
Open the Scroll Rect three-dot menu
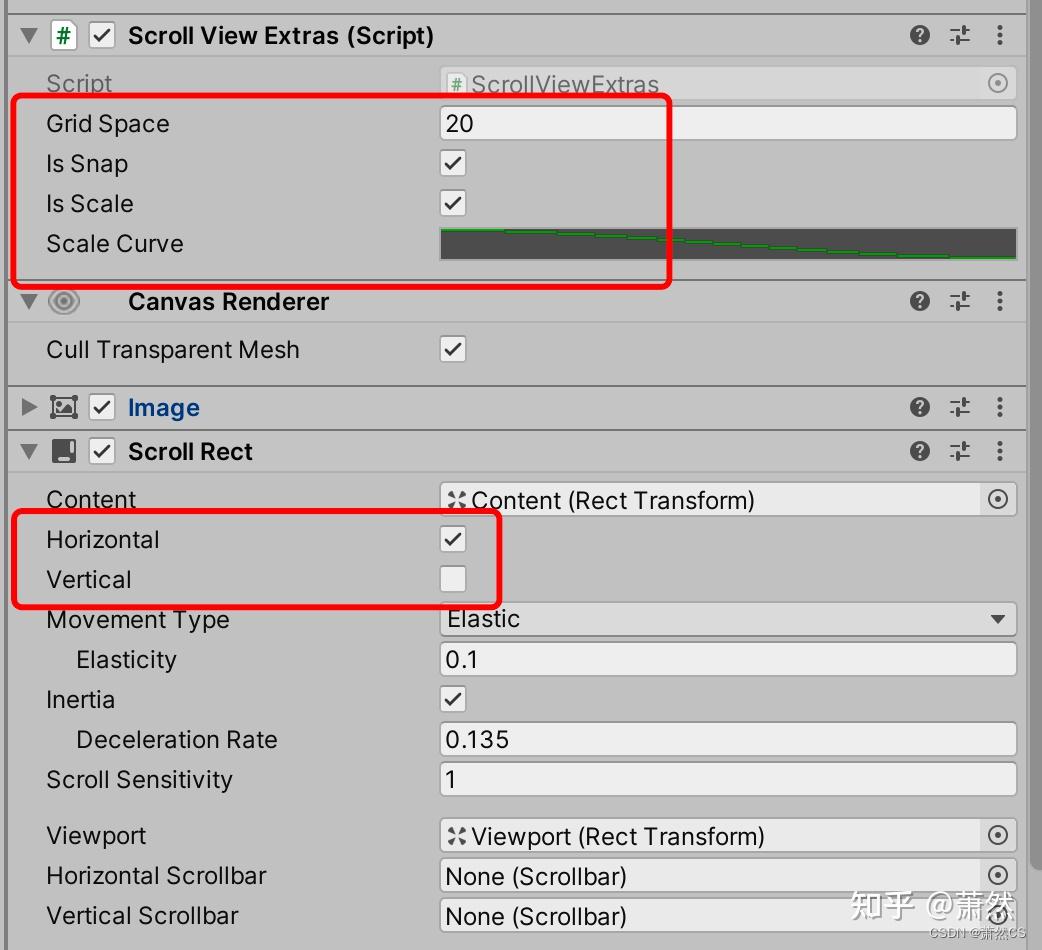(999, 451)
